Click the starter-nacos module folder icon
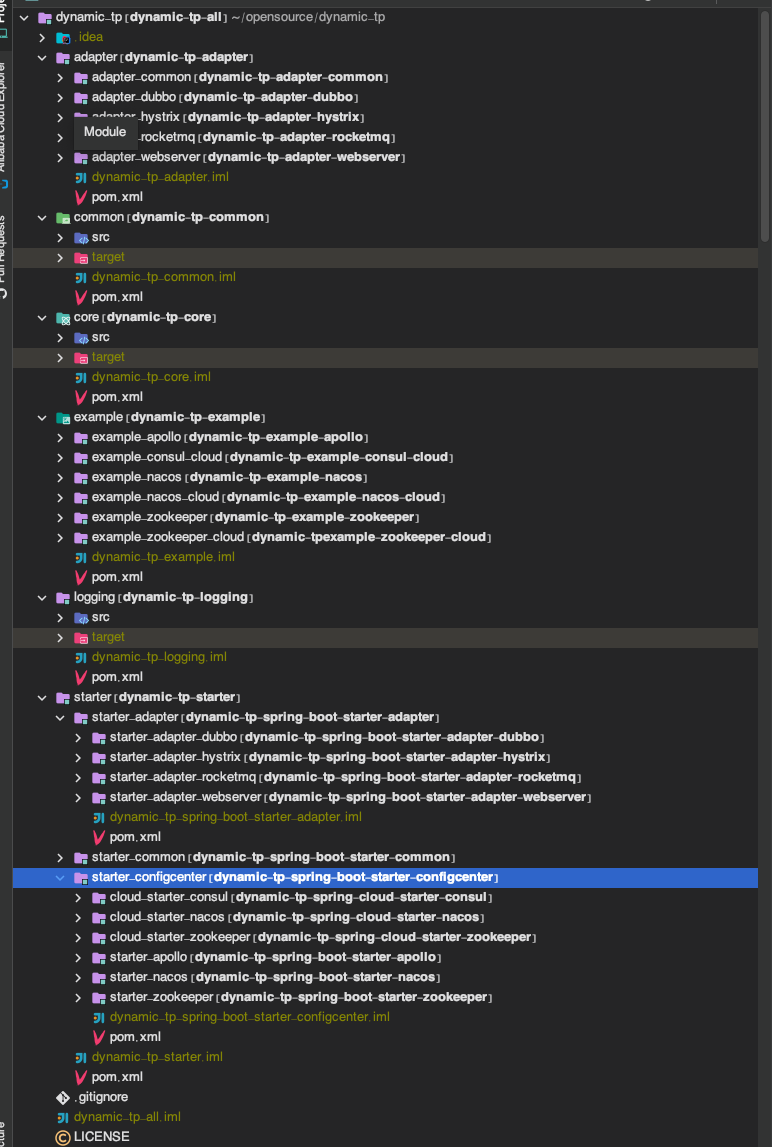 (x=99, y=977)
